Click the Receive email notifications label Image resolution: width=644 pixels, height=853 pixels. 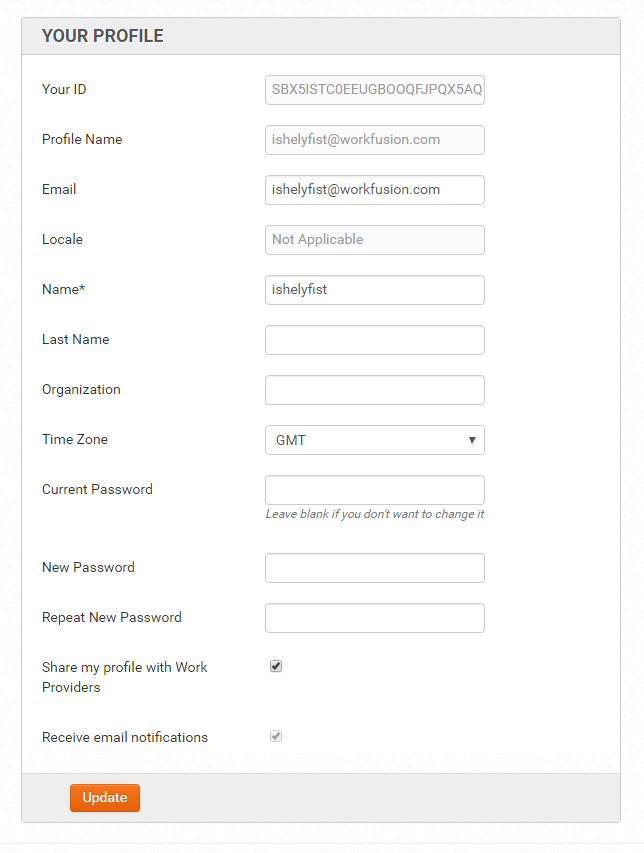125,737
